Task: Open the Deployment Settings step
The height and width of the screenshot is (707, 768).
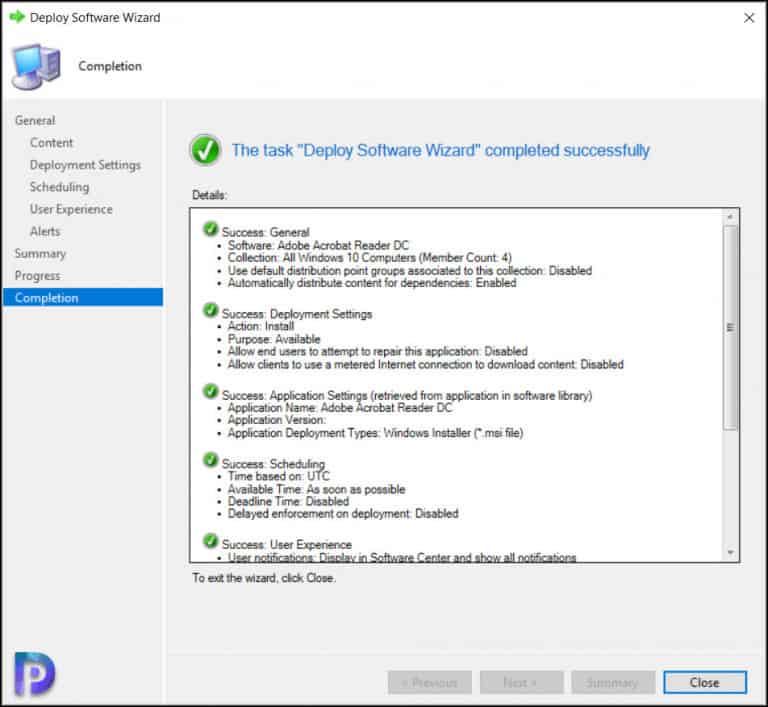Action: coord(85,165)
